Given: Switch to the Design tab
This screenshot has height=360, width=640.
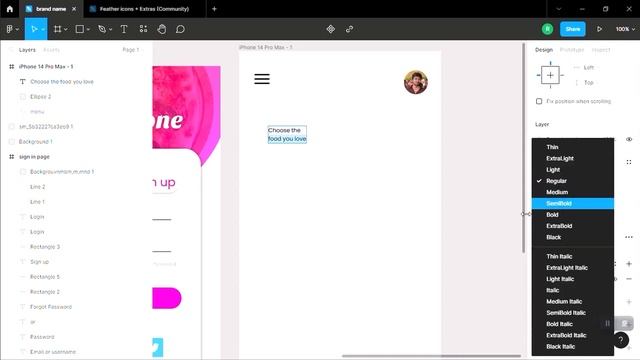Looking at the screenshot, I should click(x=544, y=50).
